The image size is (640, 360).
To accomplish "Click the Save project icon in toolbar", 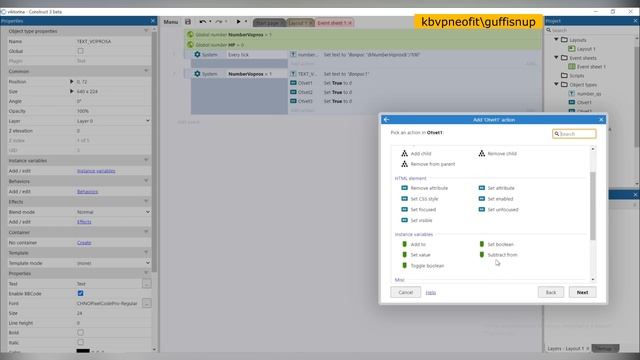I will coord(188,22).
